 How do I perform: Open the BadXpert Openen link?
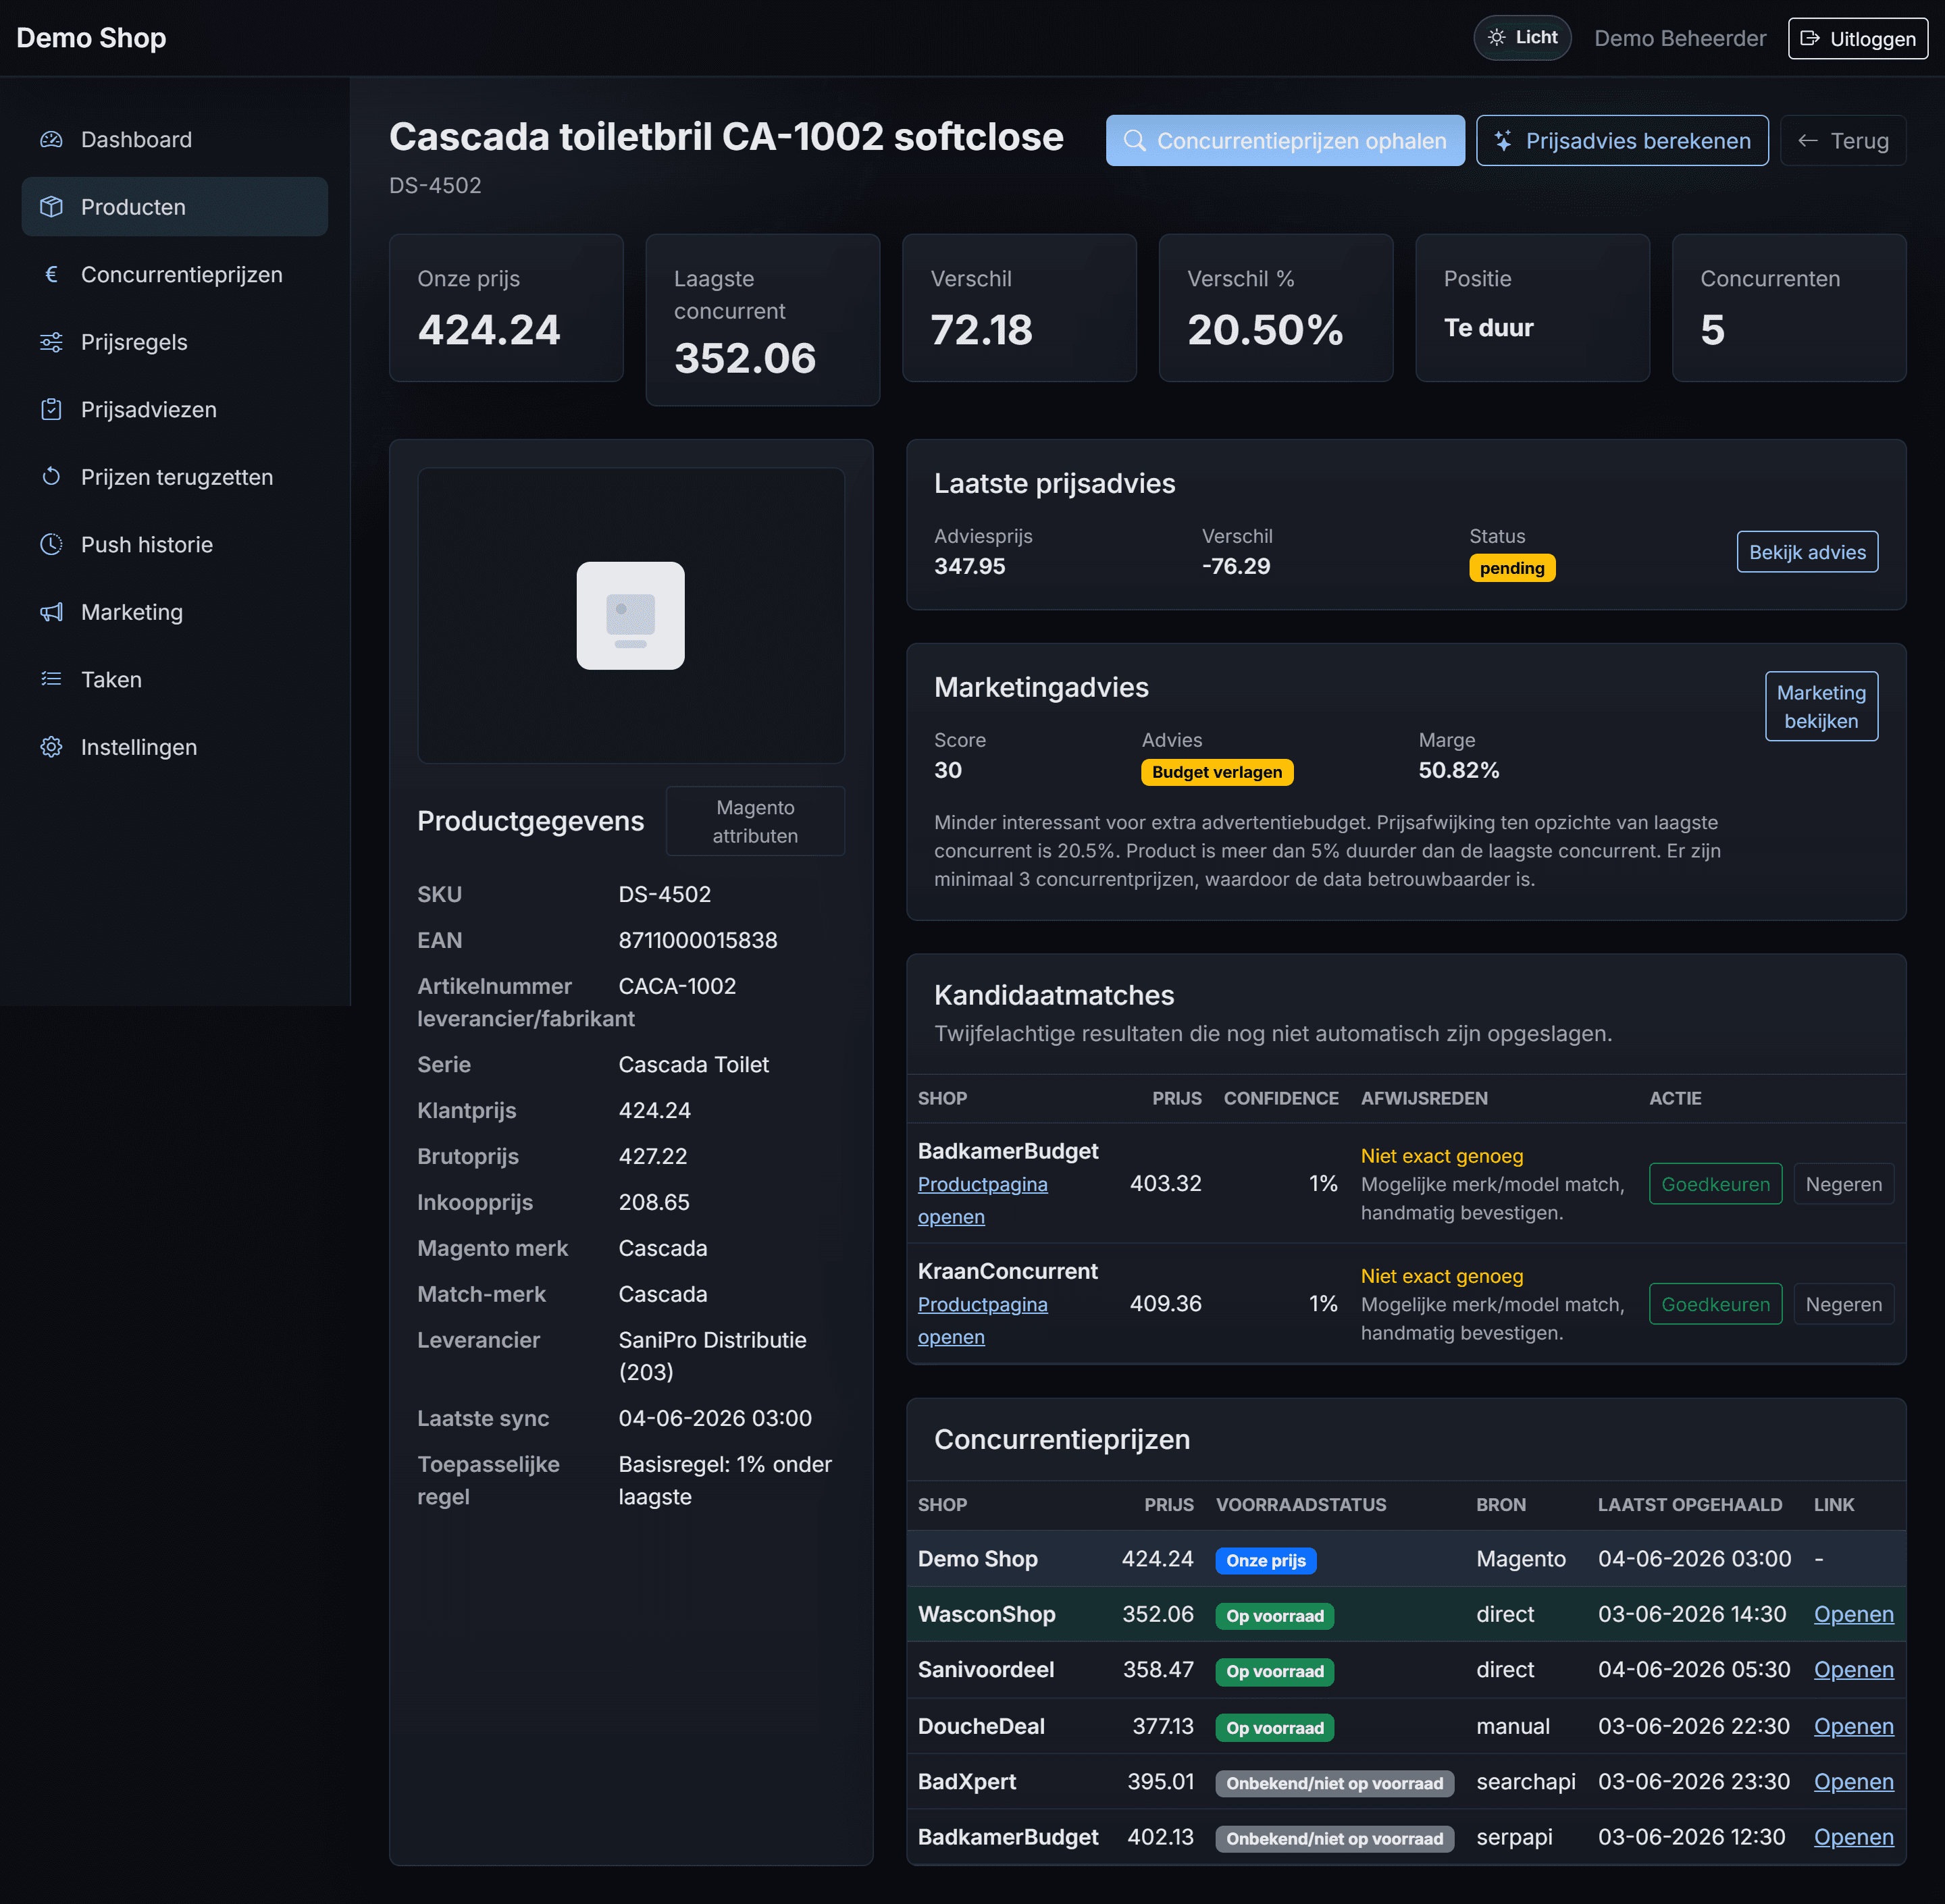click(1853, 1781)
